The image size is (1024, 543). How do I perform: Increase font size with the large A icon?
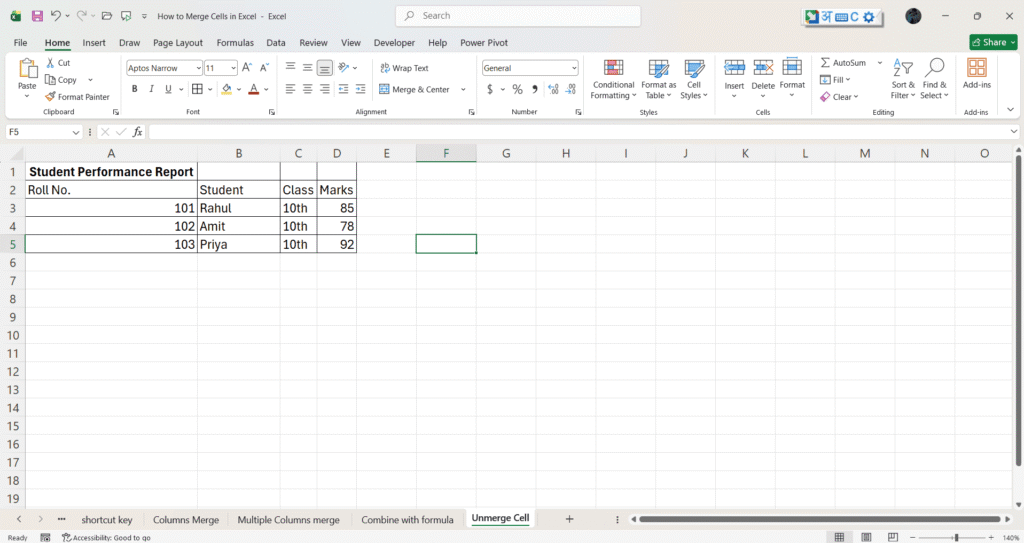click(x=246, y=68)
